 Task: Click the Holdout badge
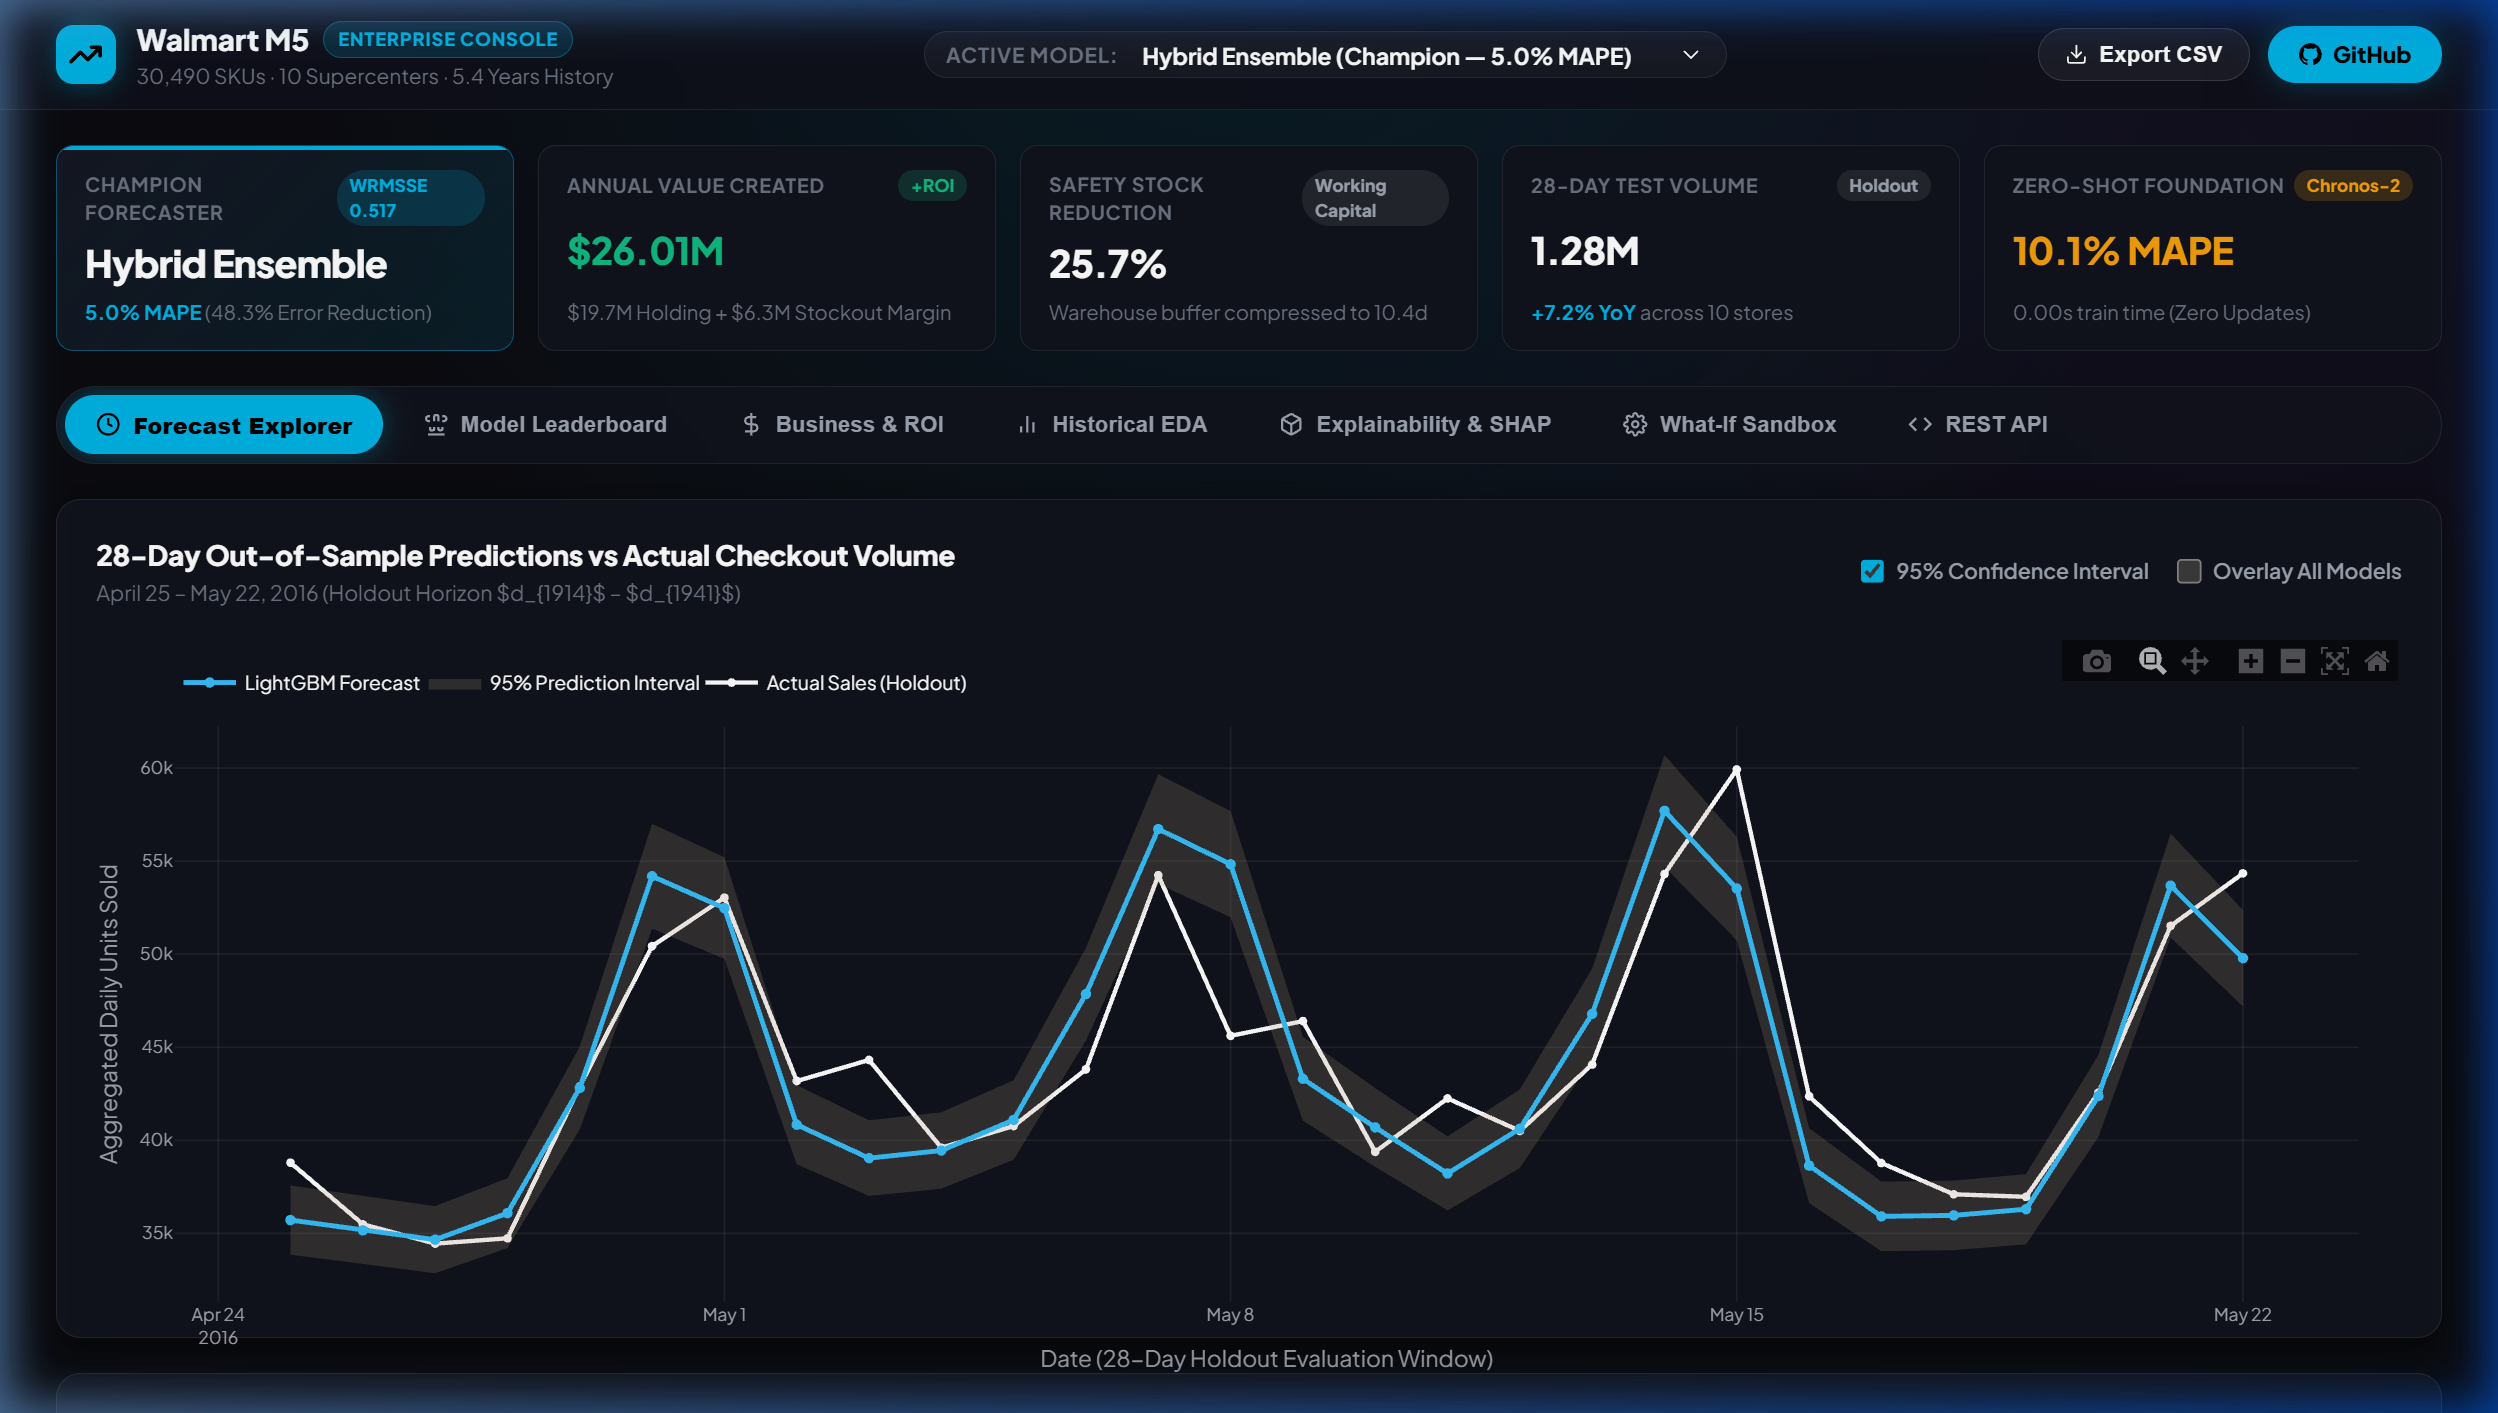pos(1883,186)
